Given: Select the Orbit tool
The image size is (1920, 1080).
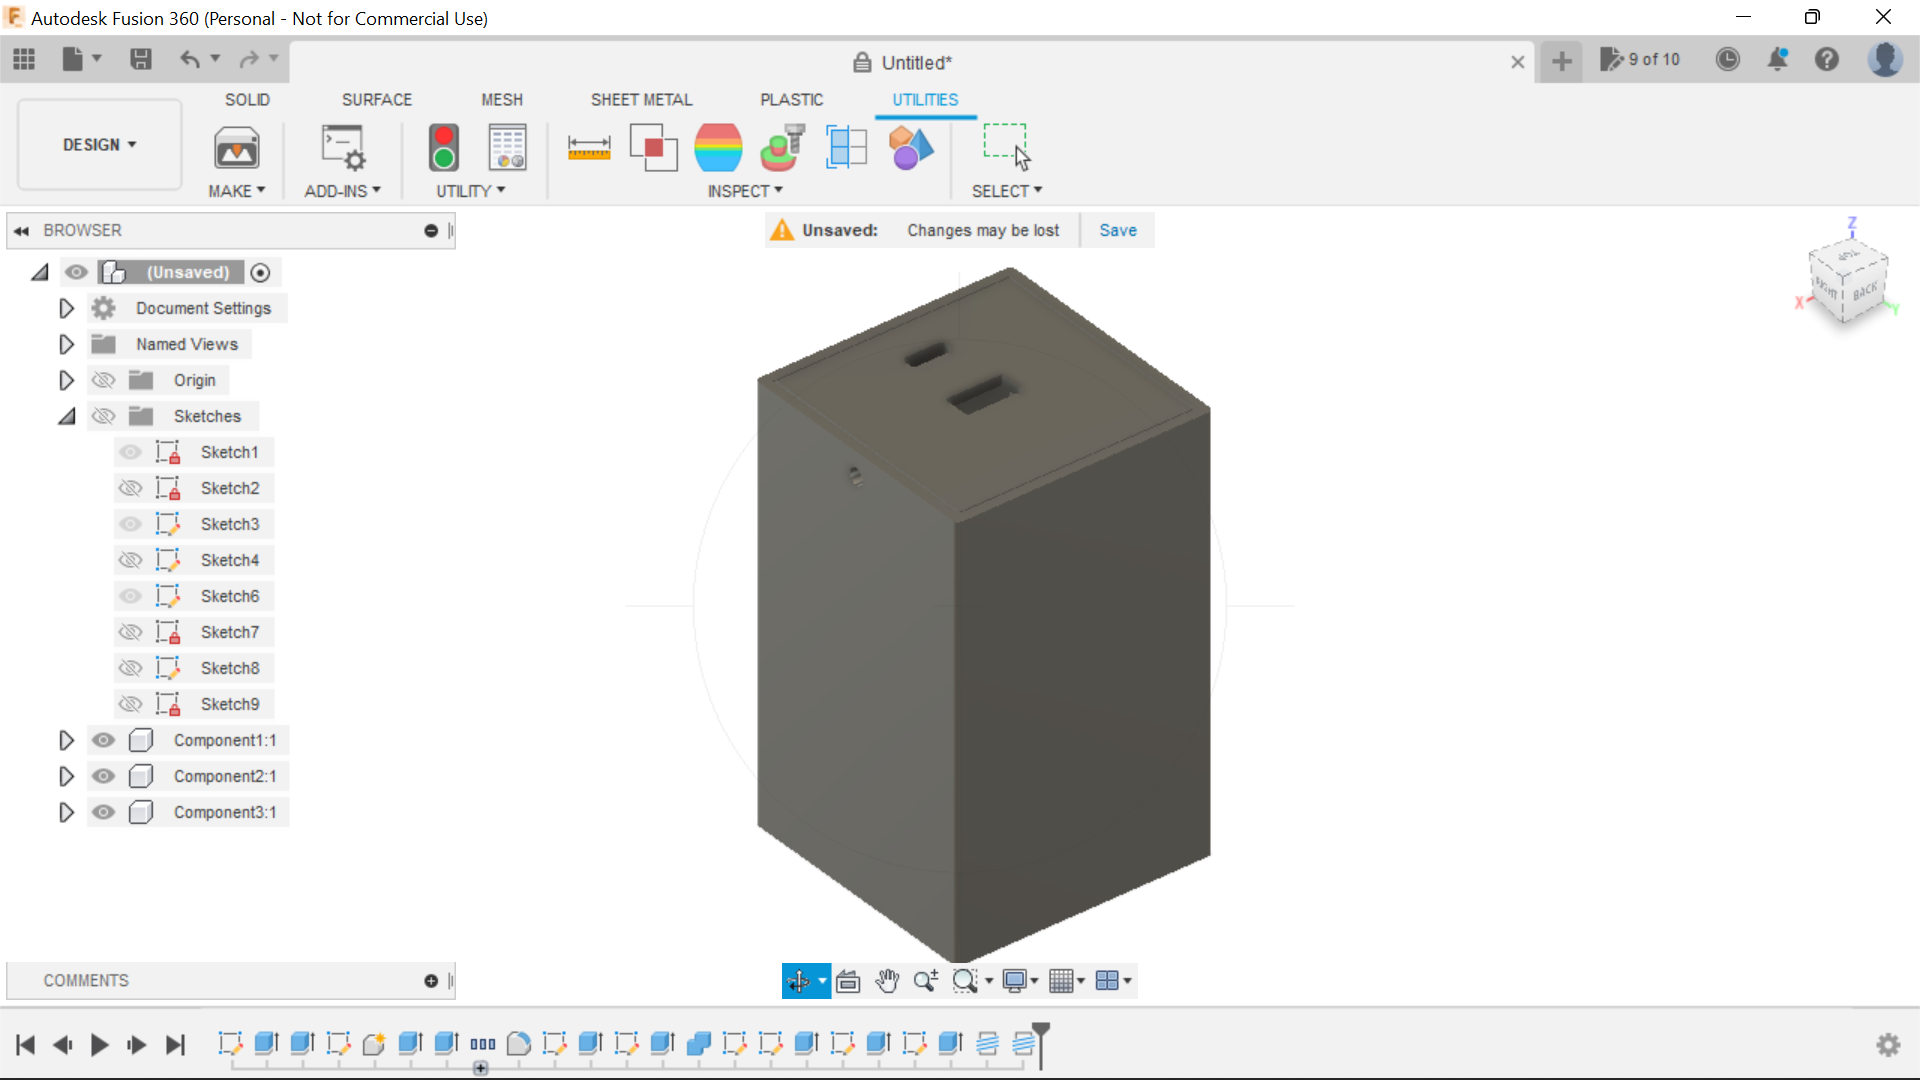Looking at the screenshot, I should (800, 980).
